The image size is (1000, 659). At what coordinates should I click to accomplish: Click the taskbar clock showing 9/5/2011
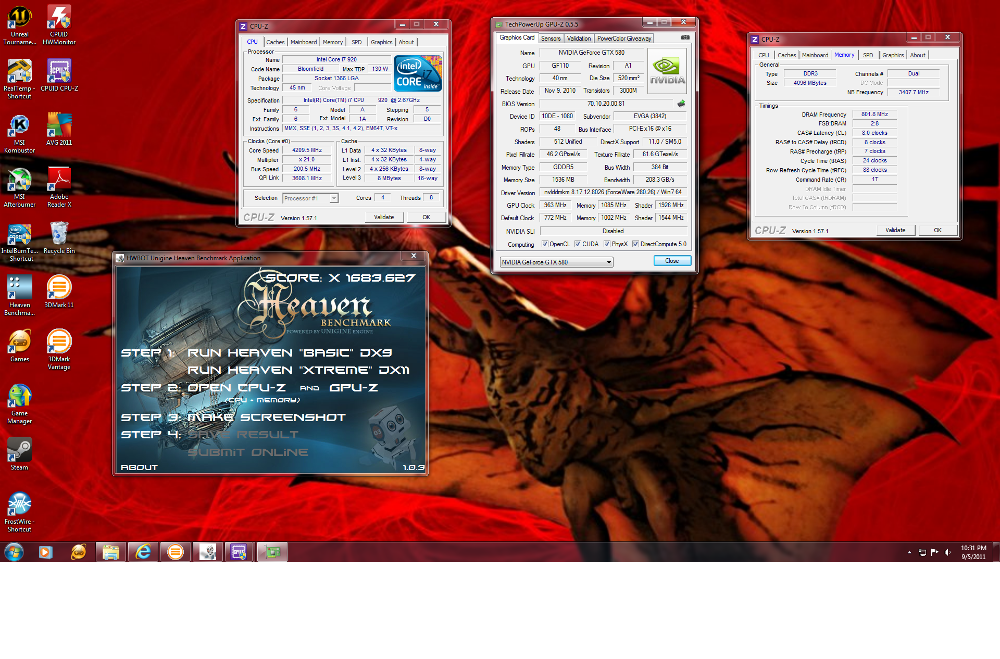point(973,552)
